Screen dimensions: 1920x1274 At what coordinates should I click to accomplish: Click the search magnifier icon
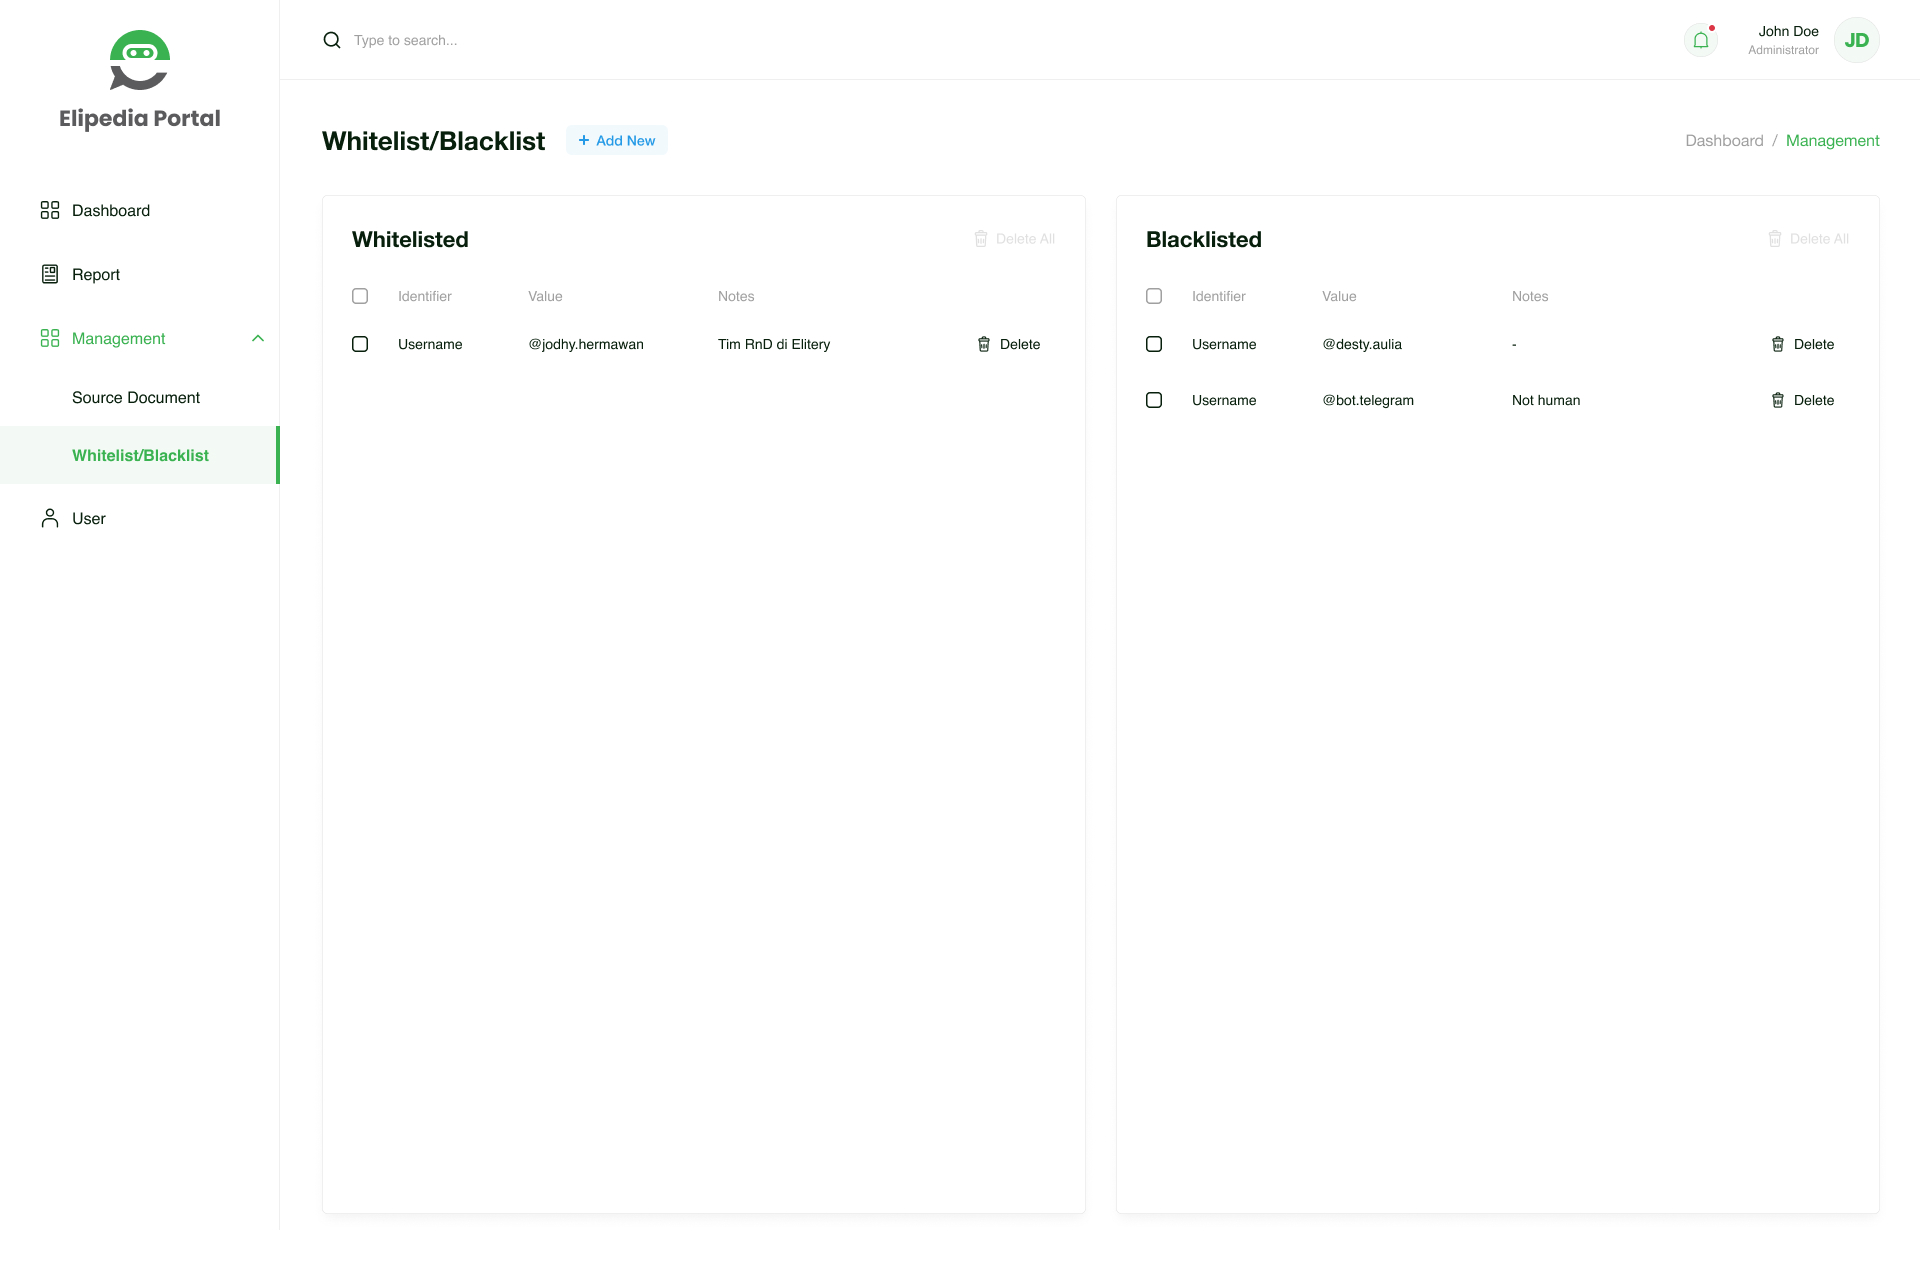click(x=332, y=40)
